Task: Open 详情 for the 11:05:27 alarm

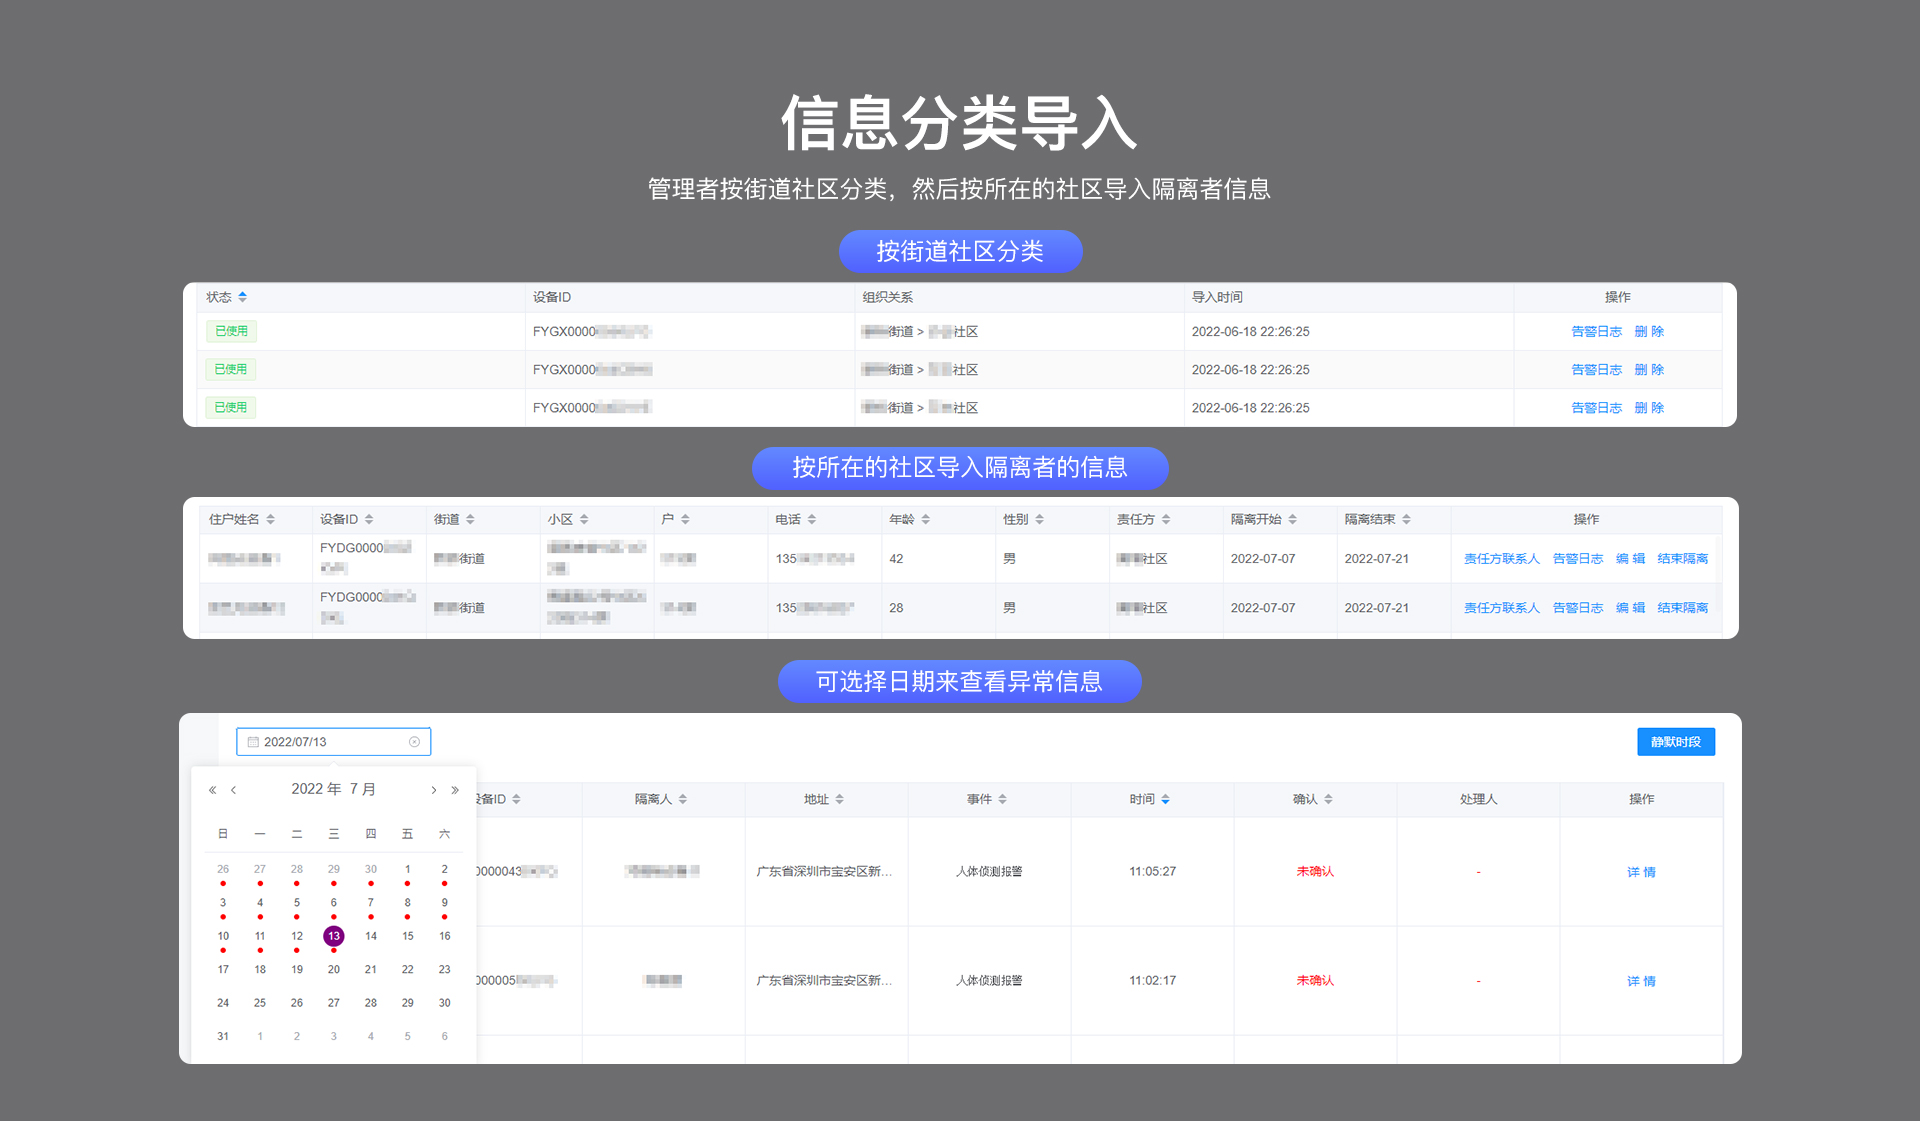Action: (x=1641, y=872)
